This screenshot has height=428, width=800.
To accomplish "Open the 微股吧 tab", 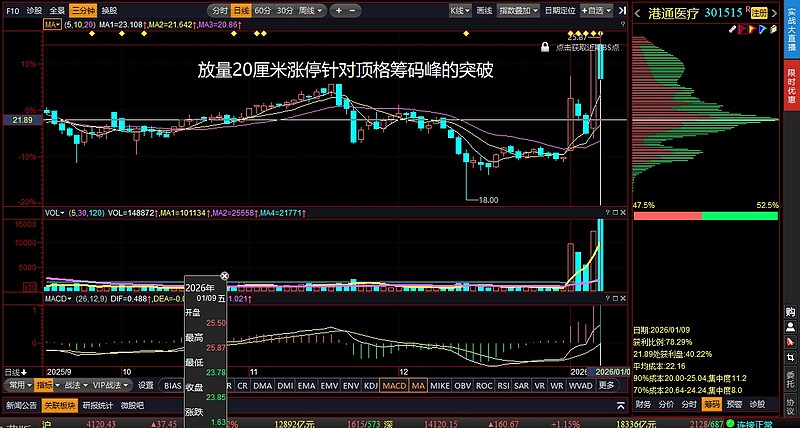I will click(x=132, y=406).
